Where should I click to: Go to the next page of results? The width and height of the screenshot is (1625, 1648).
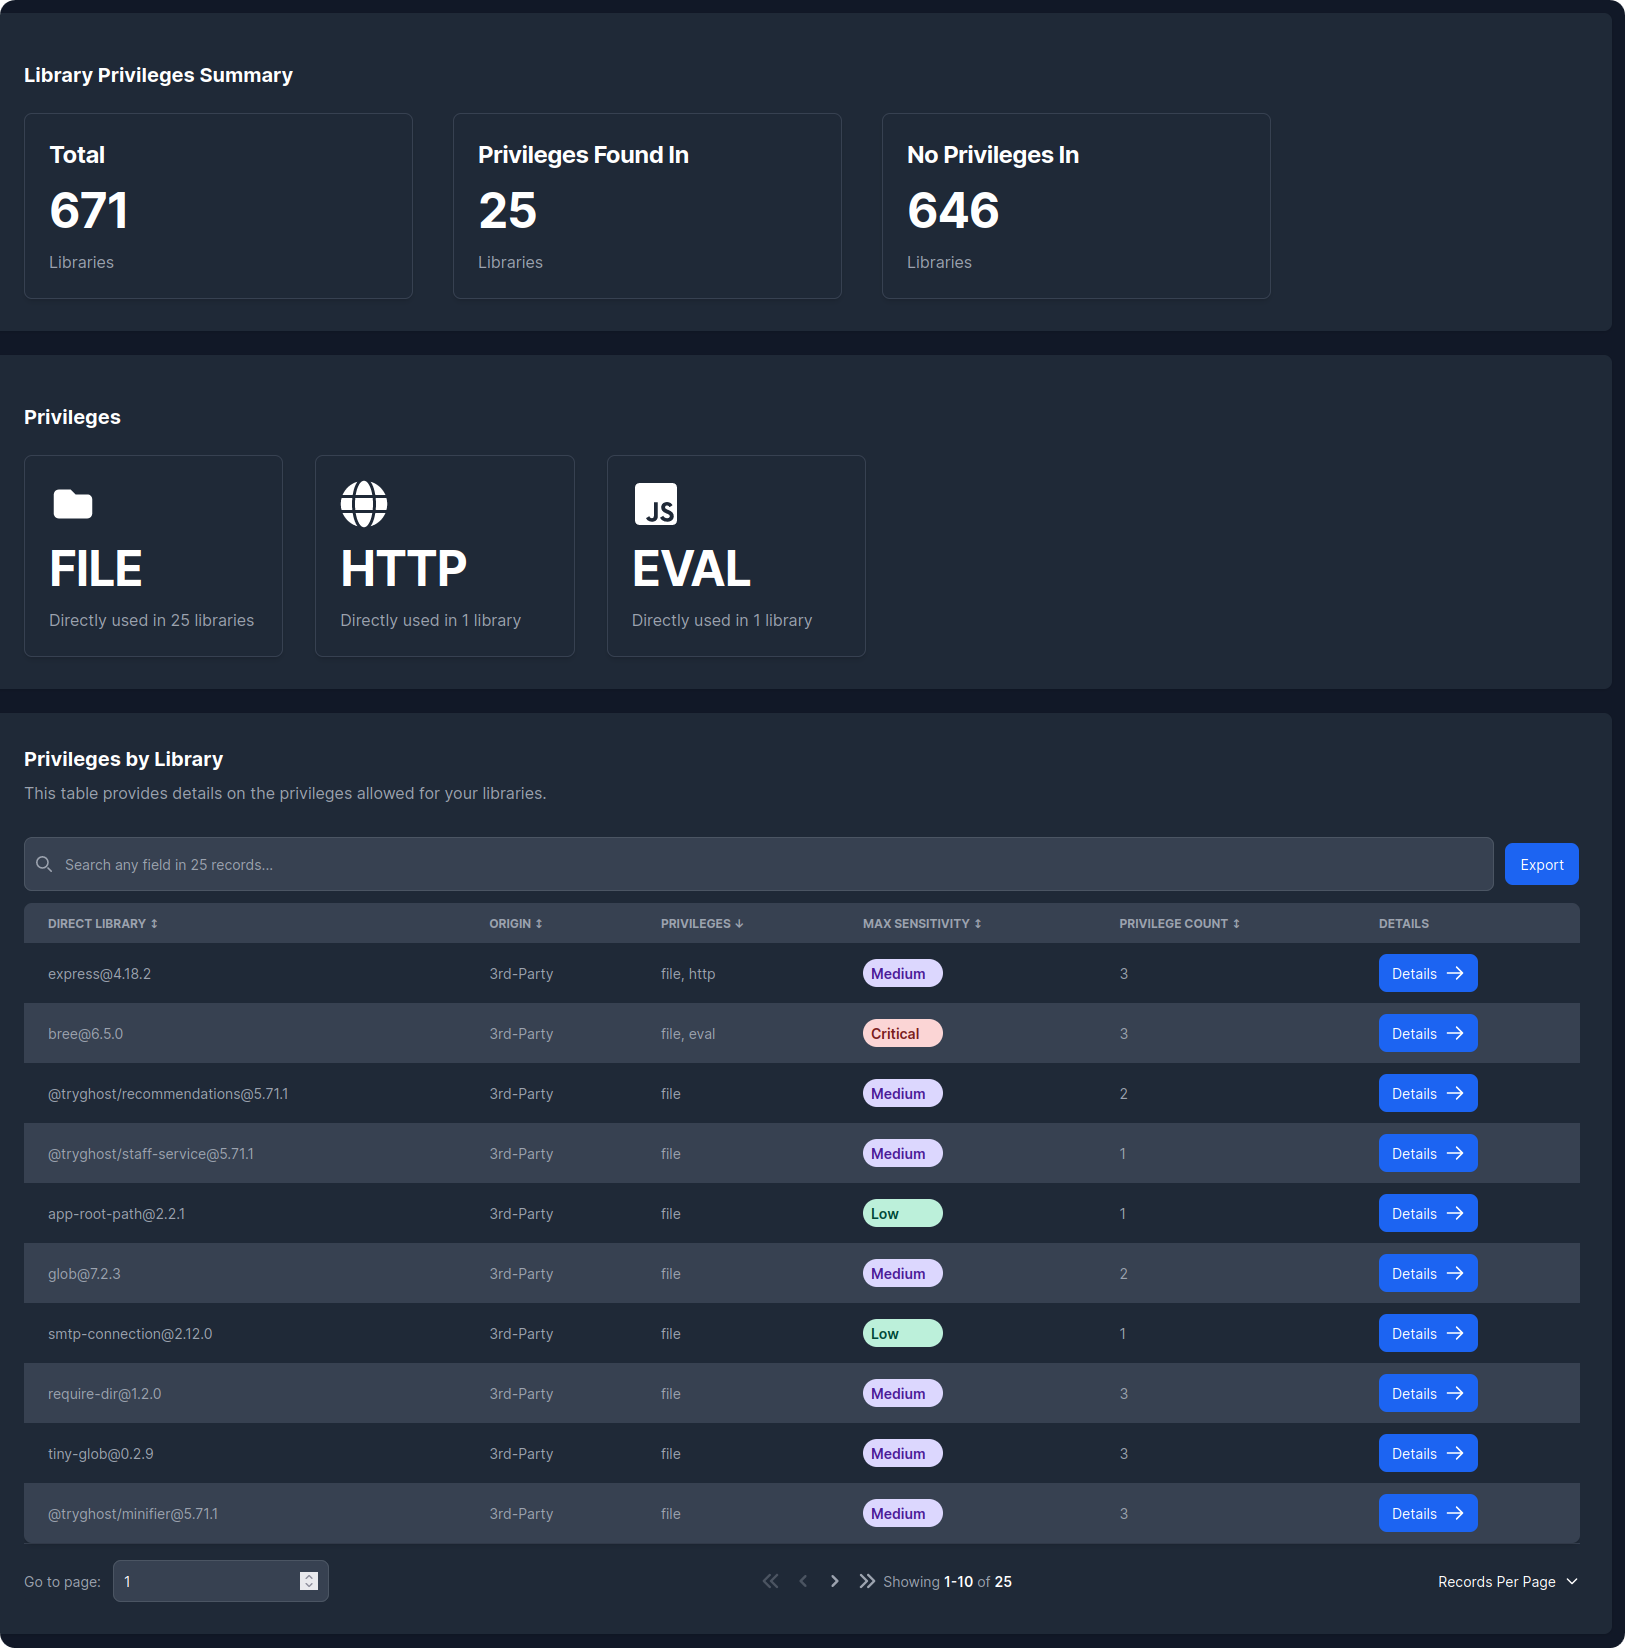pyautogui.click(x=835, y=1581)
